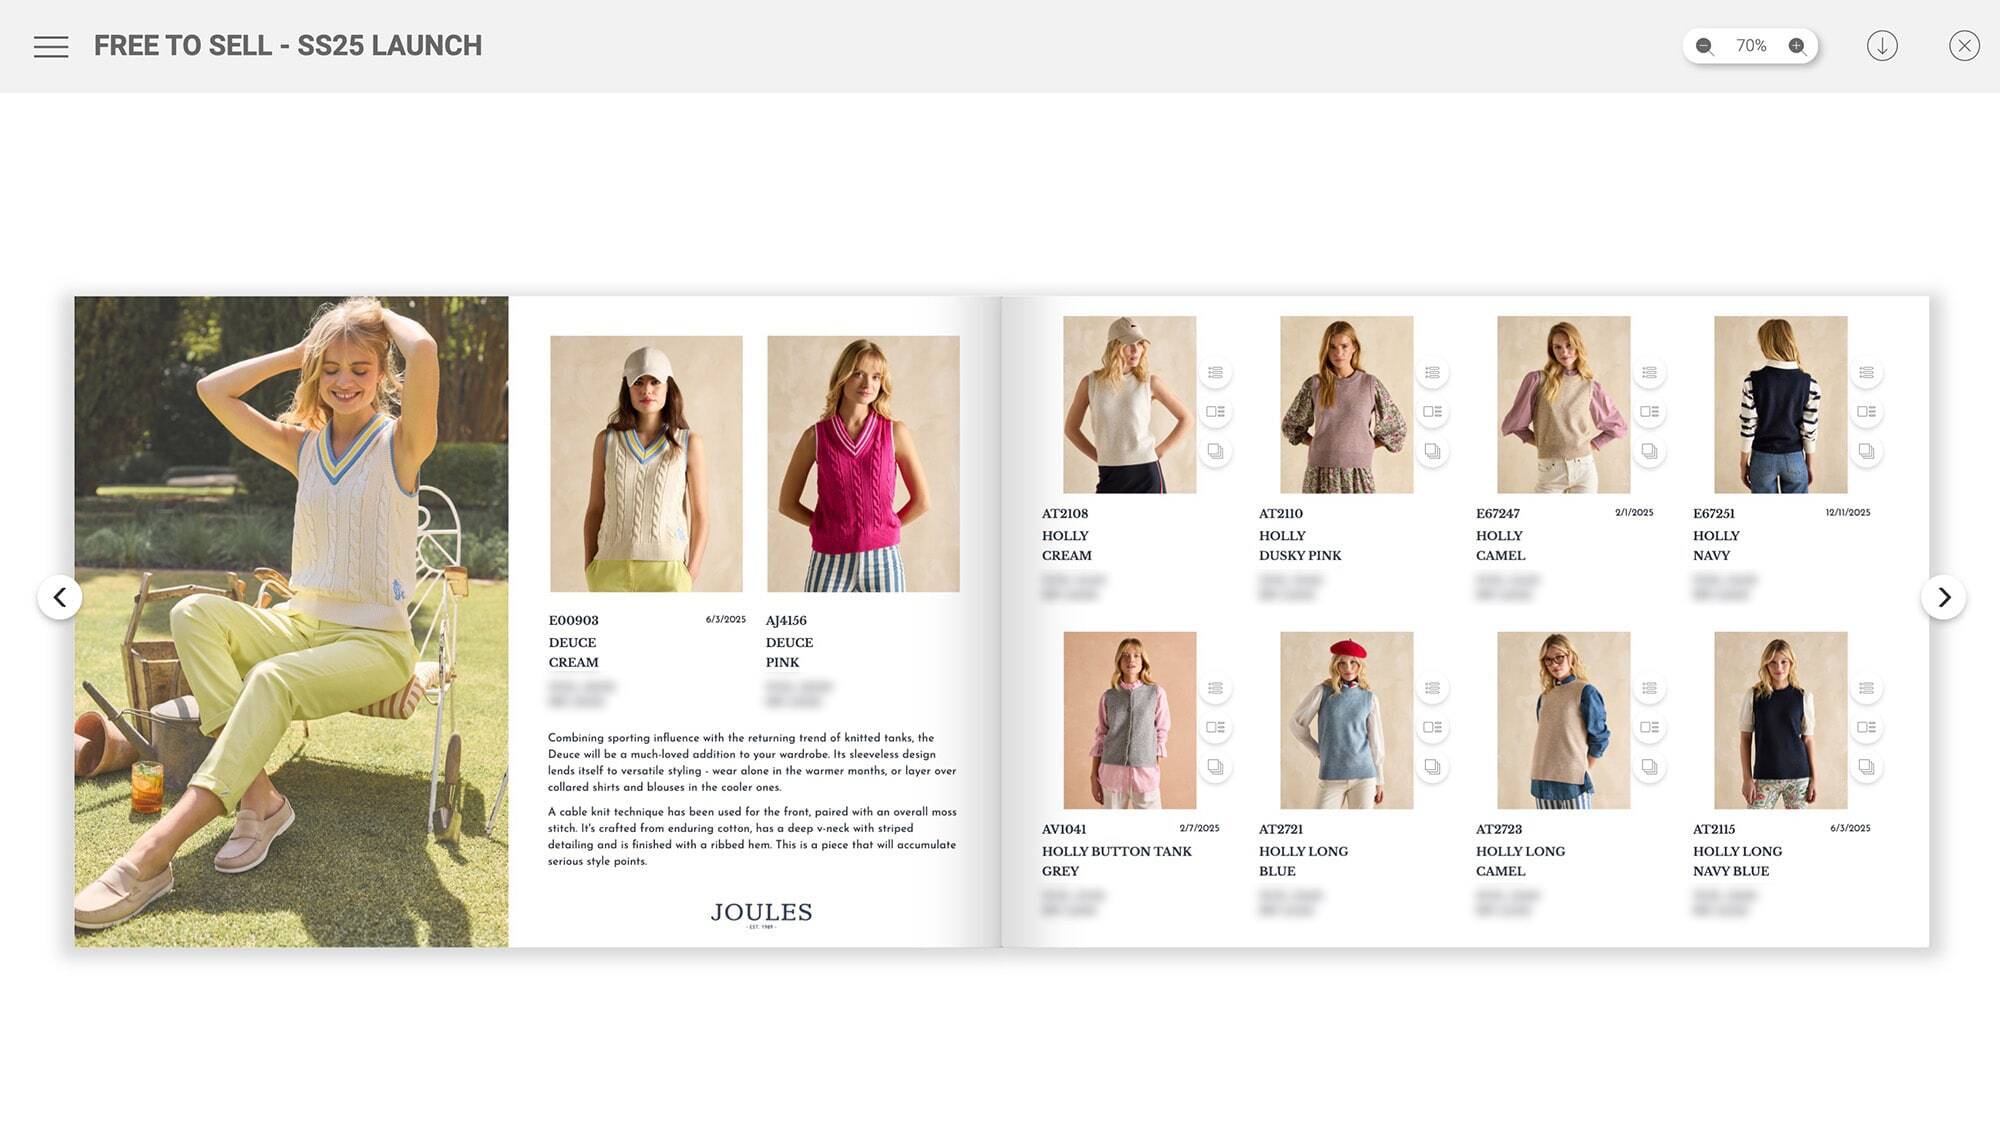Zoom out using the magnifier minus icon
The height and width of the screenshot is (1145, 2000).
[1703, 45]
